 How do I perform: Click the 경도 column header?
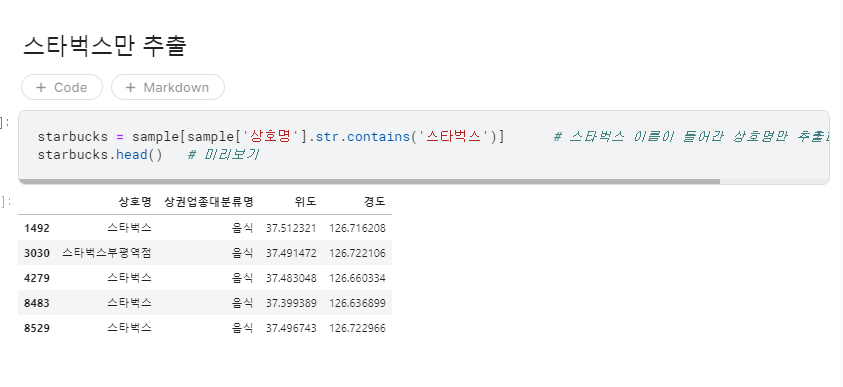tap(374, 202)
